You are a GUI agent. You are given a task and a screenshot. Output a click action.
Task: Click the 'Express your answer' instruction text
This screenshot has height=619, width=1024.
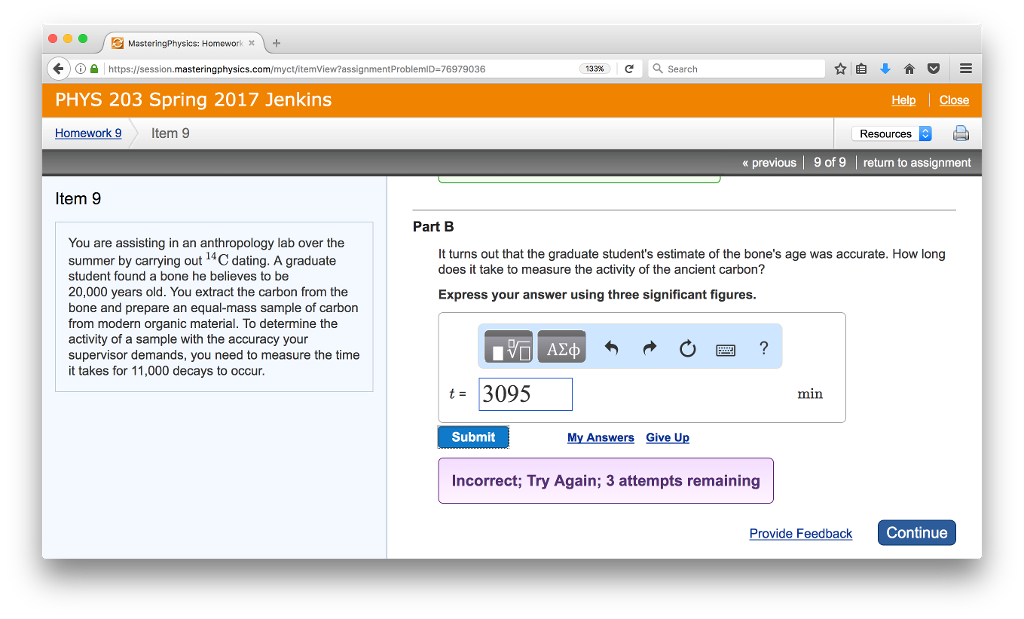coord(597,294)
